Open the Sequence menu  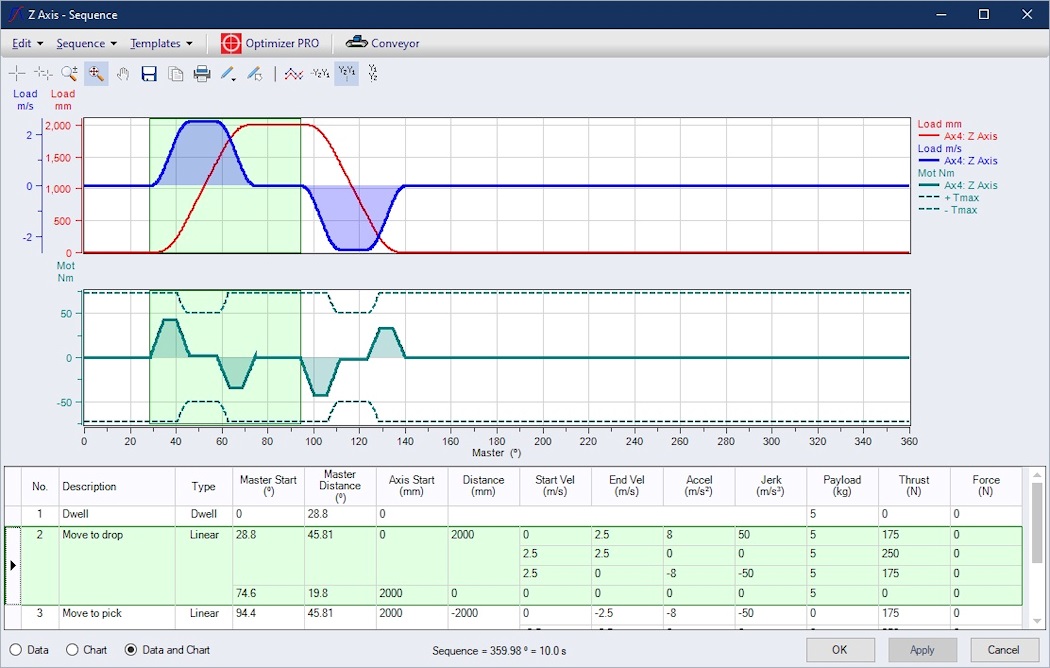[86, 43]
